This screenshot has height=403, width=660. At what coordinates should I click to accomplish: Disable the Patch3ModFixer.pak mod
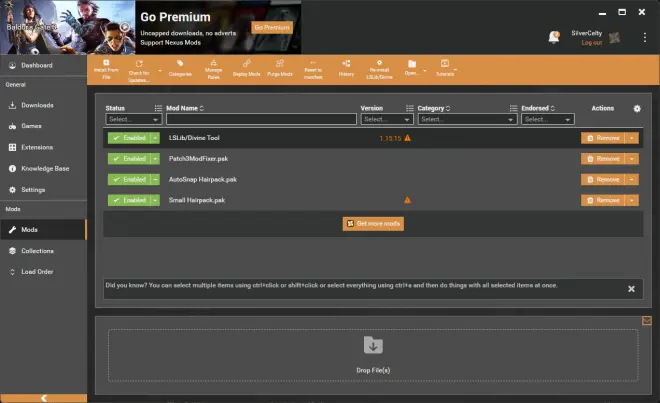pyautogui.click(x=128, y=159)
